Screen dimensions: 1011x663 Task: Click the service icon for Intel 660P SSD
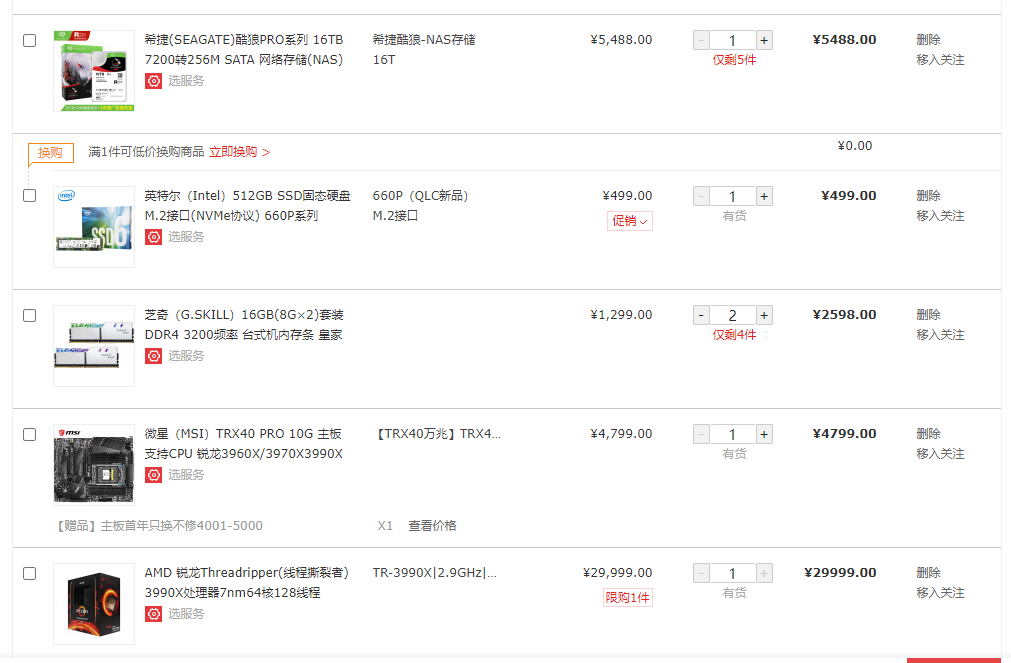153,237
